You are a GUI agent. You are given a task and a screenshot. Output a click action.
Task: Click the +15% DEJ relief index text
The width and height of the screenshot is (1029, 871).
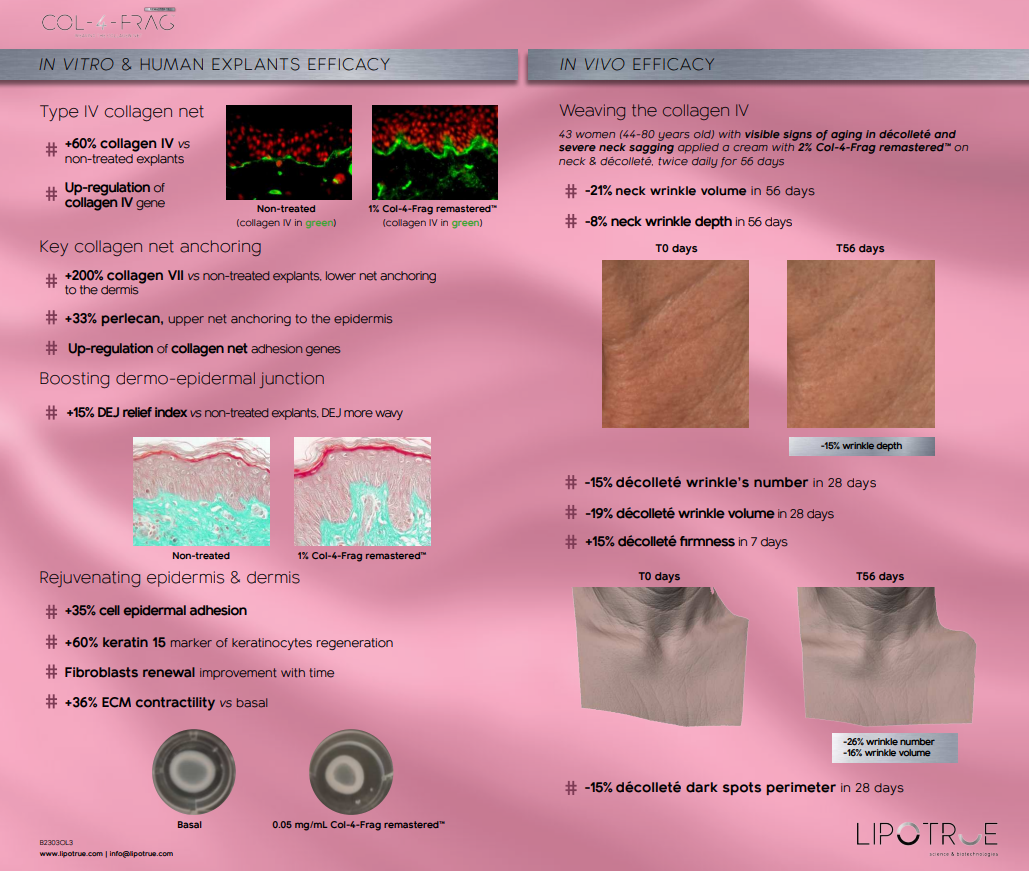234,413
